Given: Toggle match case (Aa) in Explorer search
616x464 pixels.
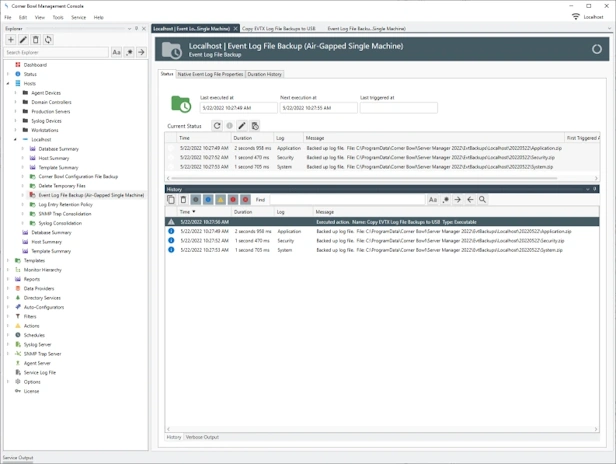Looking at the screenshot, I should (117, 52).
